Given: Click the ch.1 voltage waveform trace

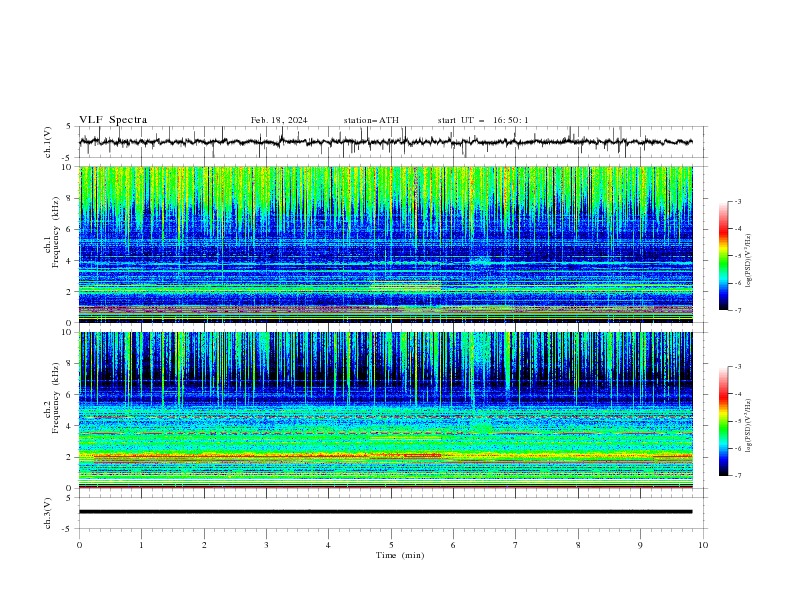Looking at the screenshot, I should tap(386, 142).
